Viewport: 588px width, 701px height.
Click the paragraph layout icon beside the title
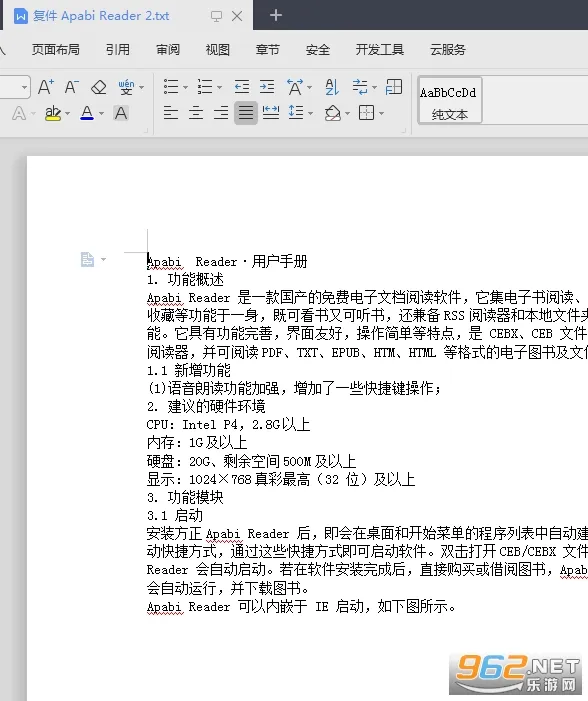tap(88, 259)
